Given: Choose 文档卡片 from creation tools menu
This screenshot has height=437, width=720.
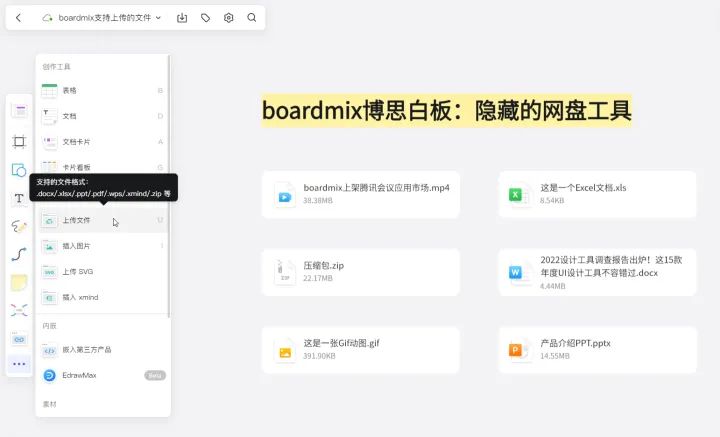Looking at the screenshot, I should (103, 142).
